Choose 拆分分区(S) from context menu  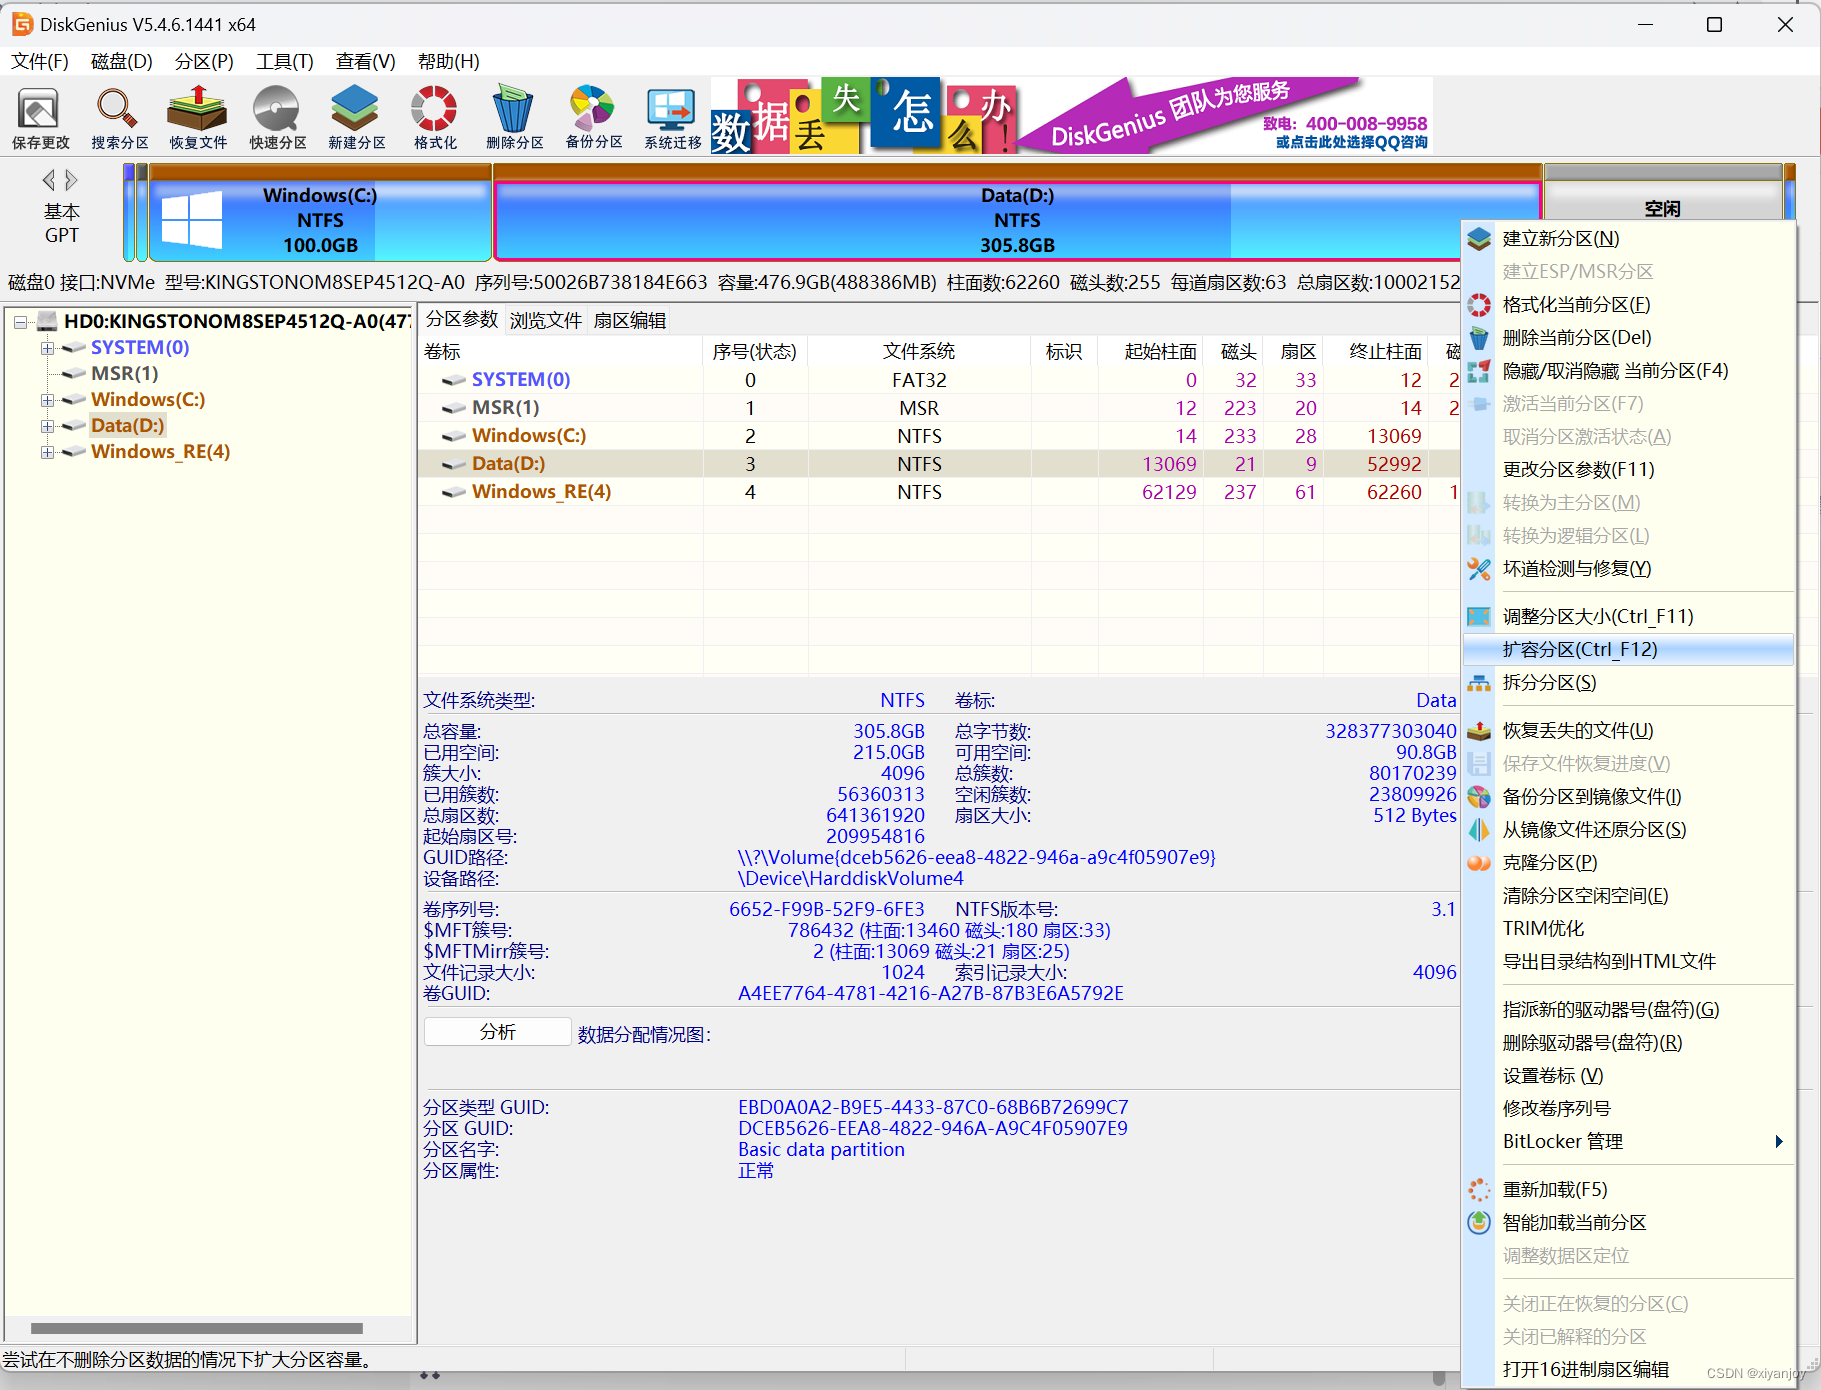1628,682
